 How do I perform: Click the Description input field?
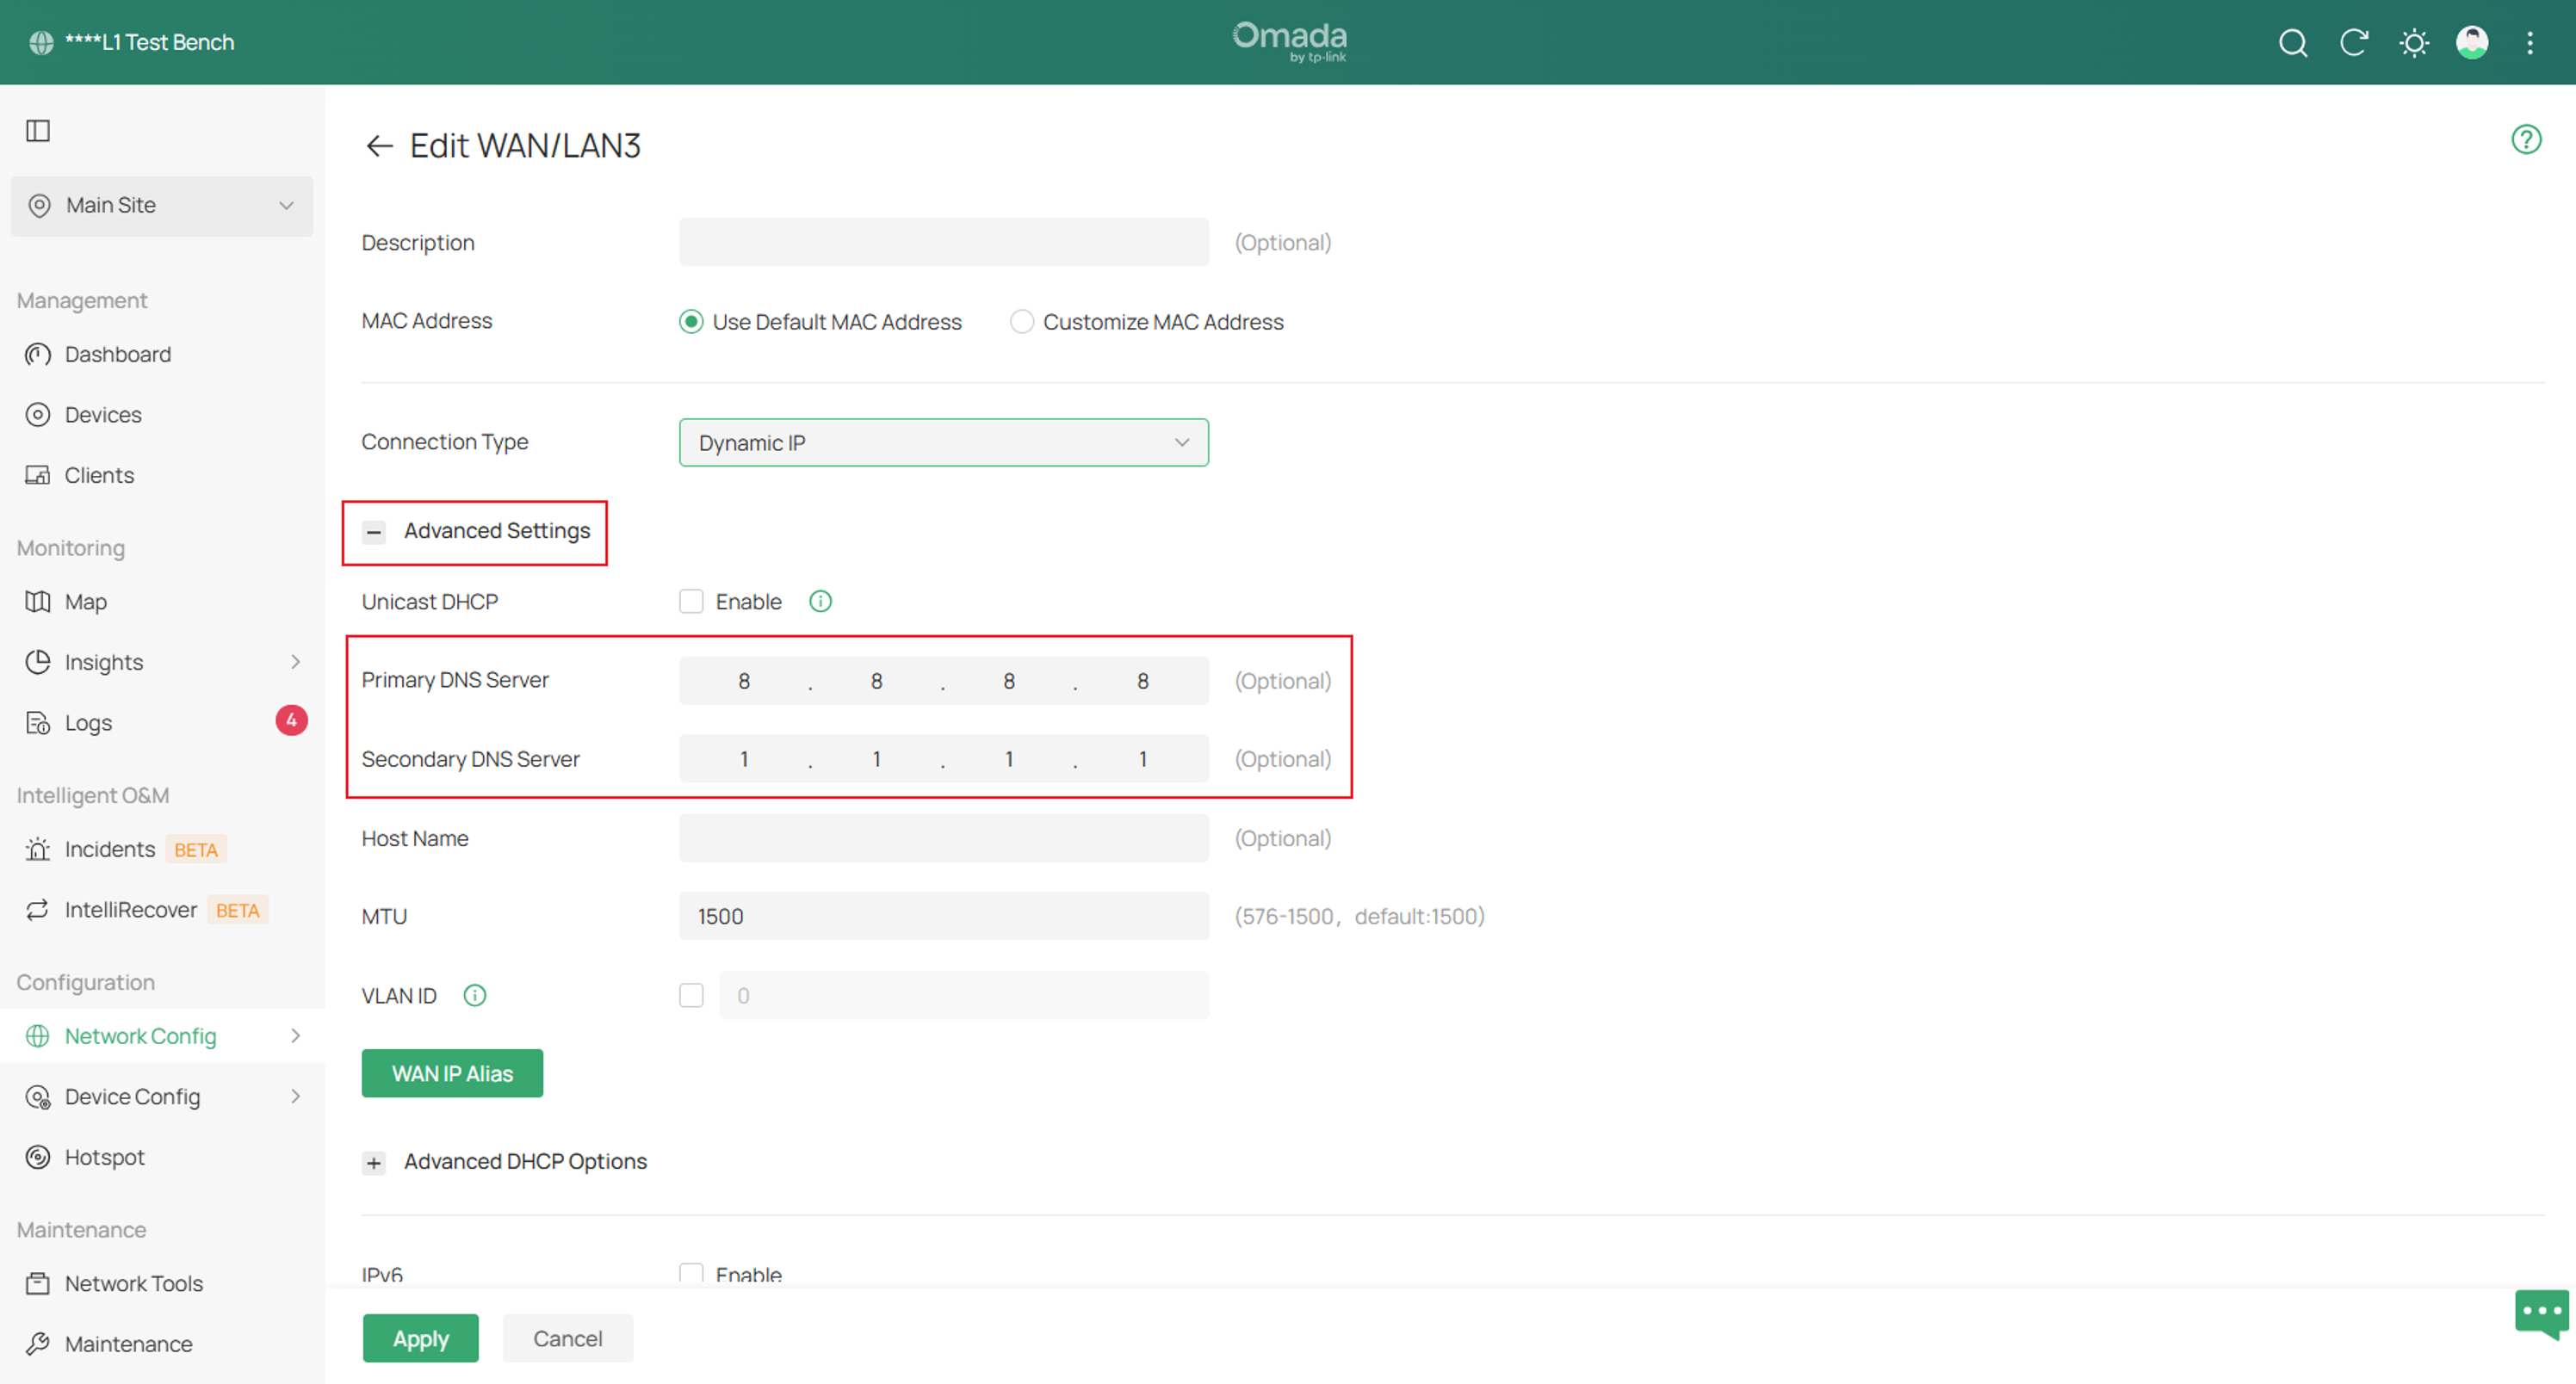tap(943, 242)
